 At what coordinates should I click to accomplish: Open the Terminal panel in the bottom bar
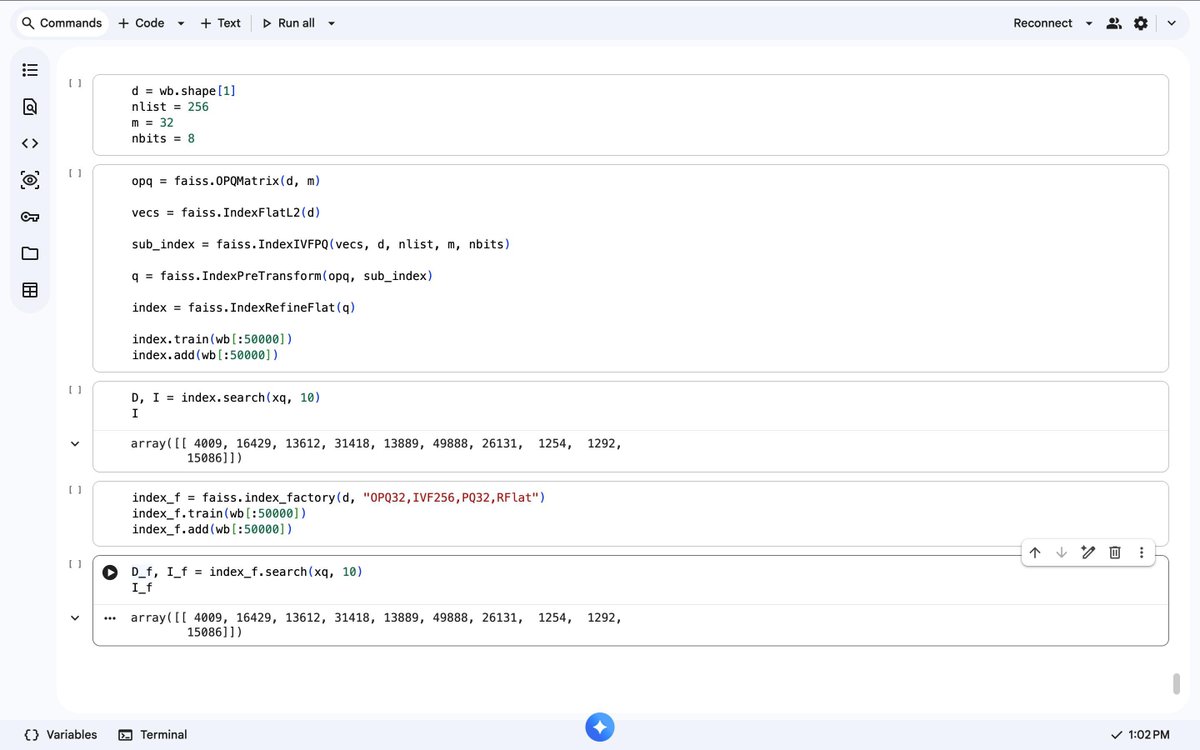(x=153, y=734)
